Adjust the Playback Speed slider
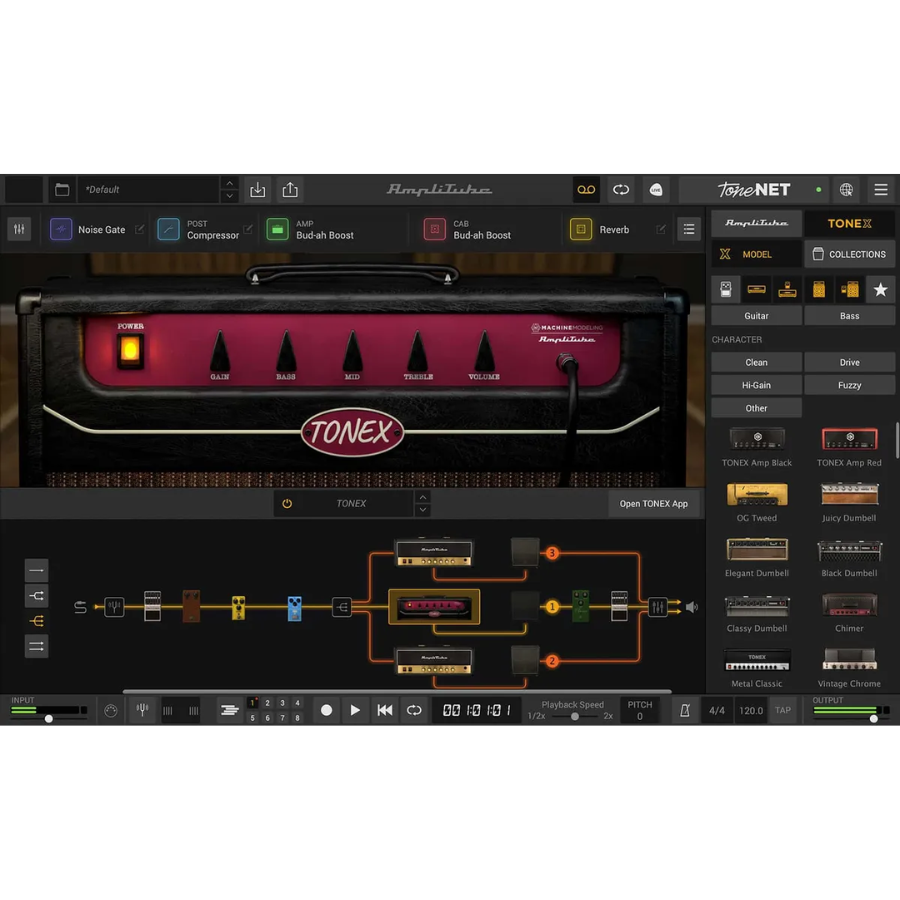The width and height of the screenshot is (900, 900). pos(574,716)
